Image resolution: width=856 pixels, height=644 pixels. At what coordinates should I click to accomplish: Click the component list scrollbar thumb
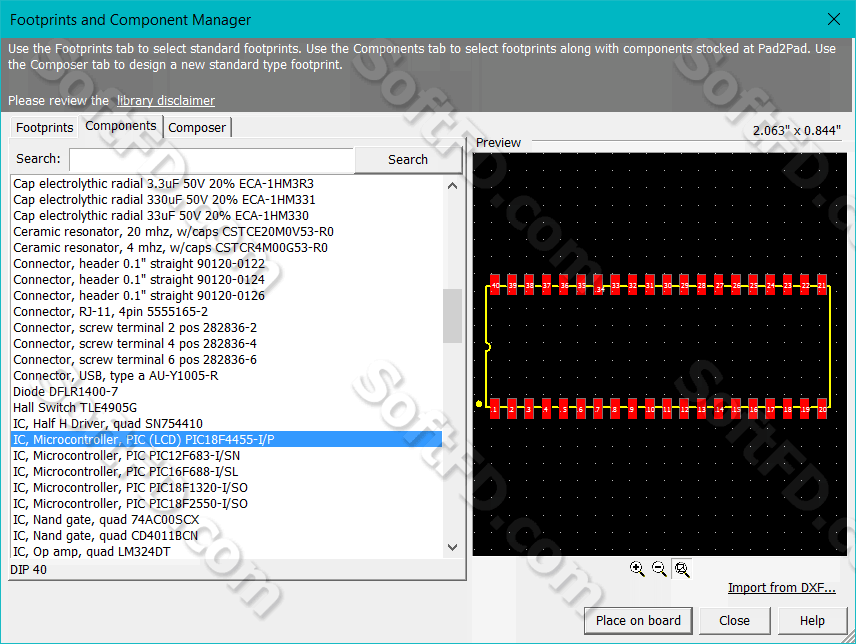click(x=452, y=315)
